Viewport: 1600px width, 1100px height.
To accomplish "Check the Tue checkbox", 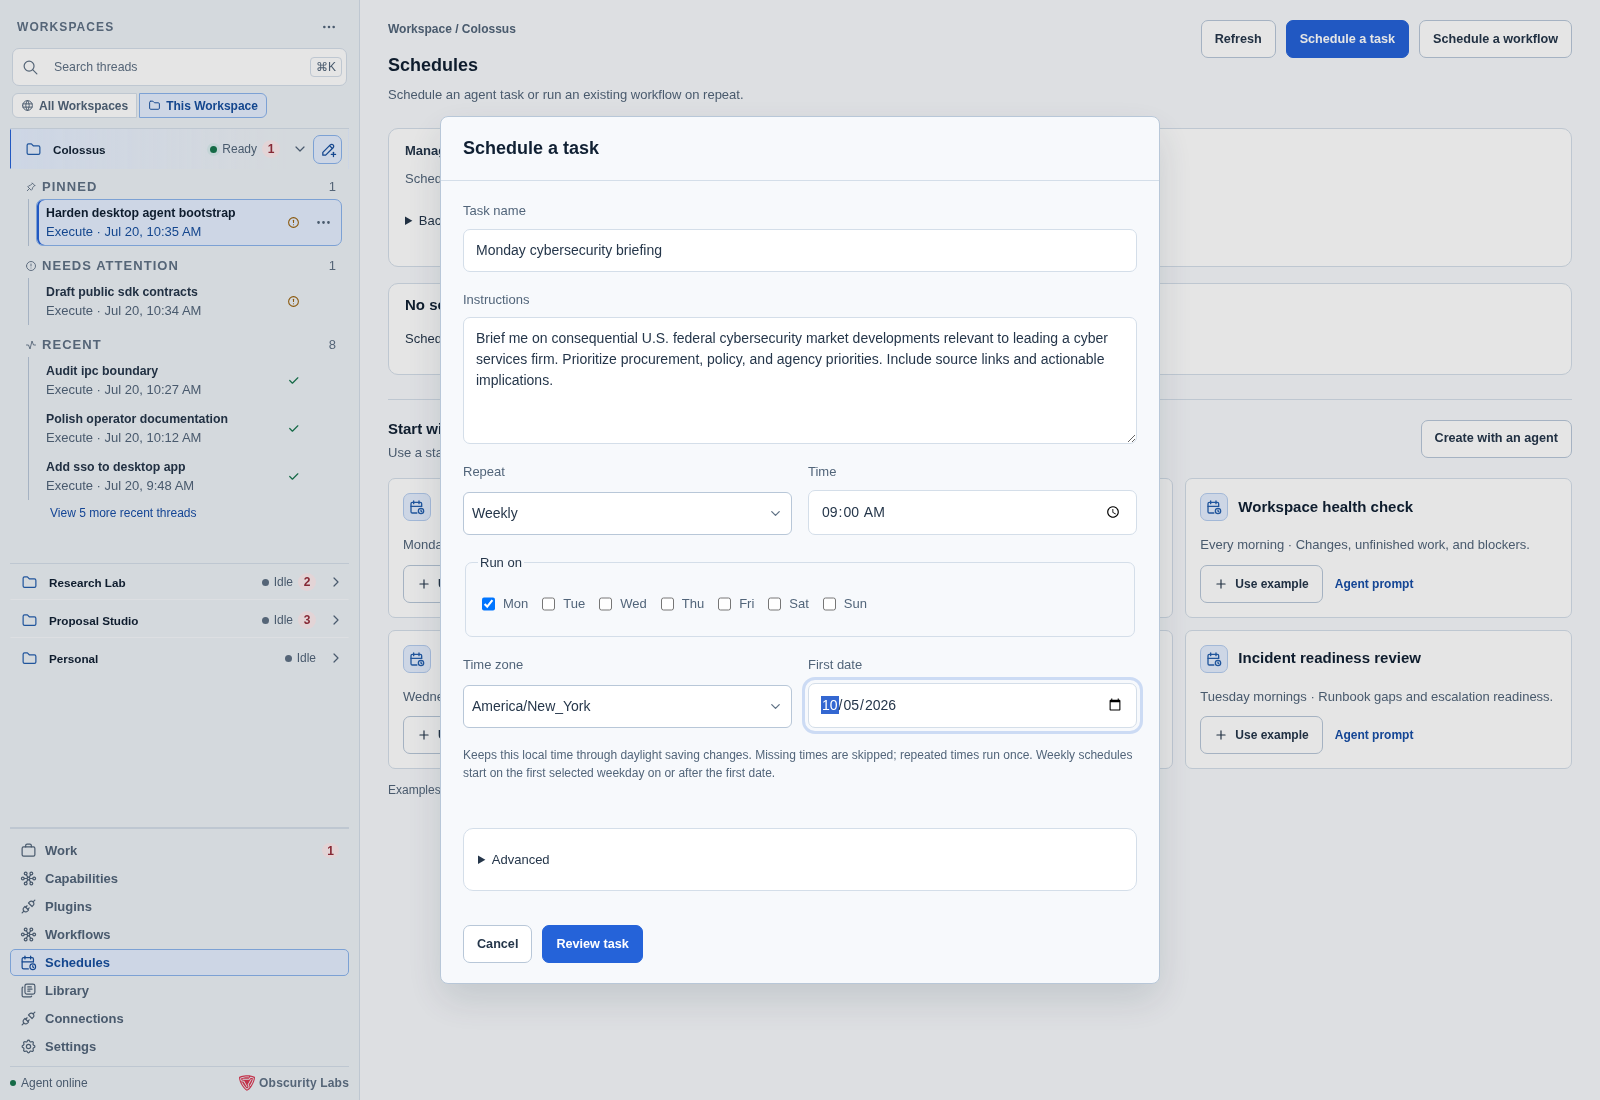I will 548,604.
